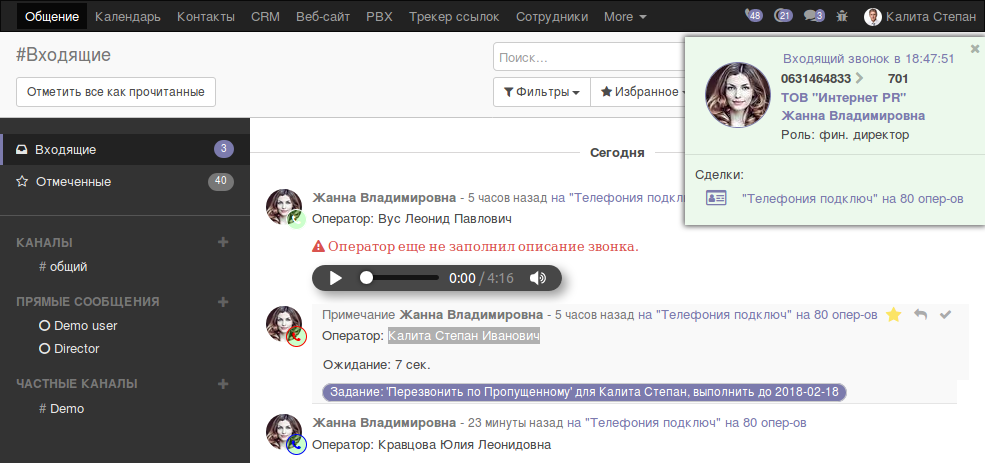
Task: Open the Фильтры dropdown
Action: [x=541, y=92]
